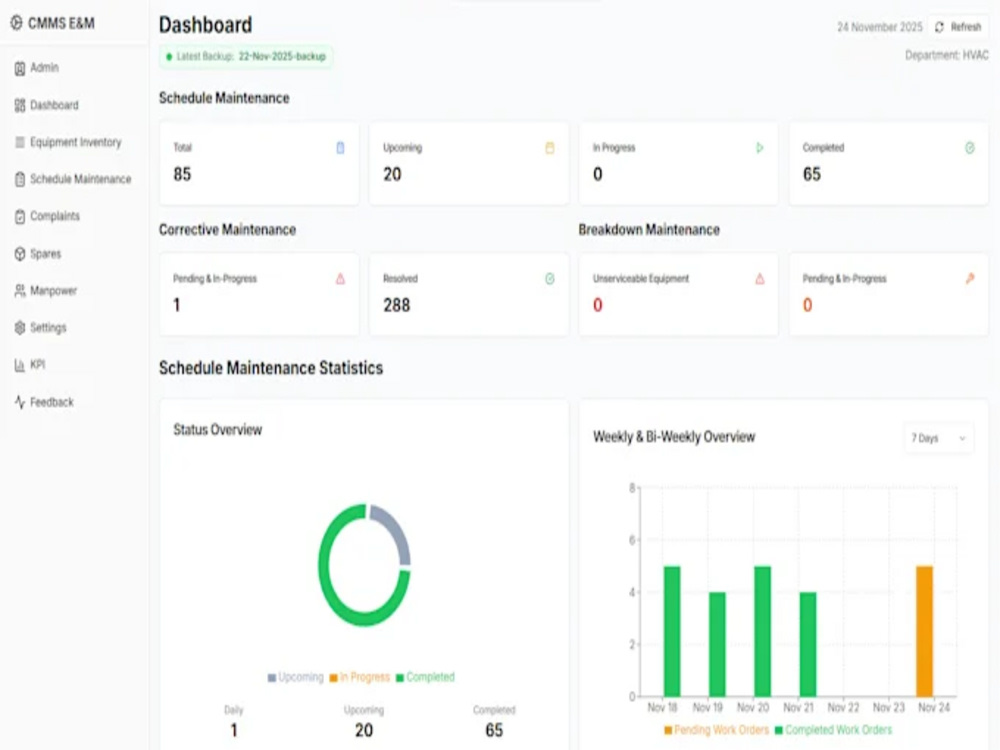Screen dimensions: 1000x750
Task: Click the Feedback pulse icon
Action: [x=20, y=402]
